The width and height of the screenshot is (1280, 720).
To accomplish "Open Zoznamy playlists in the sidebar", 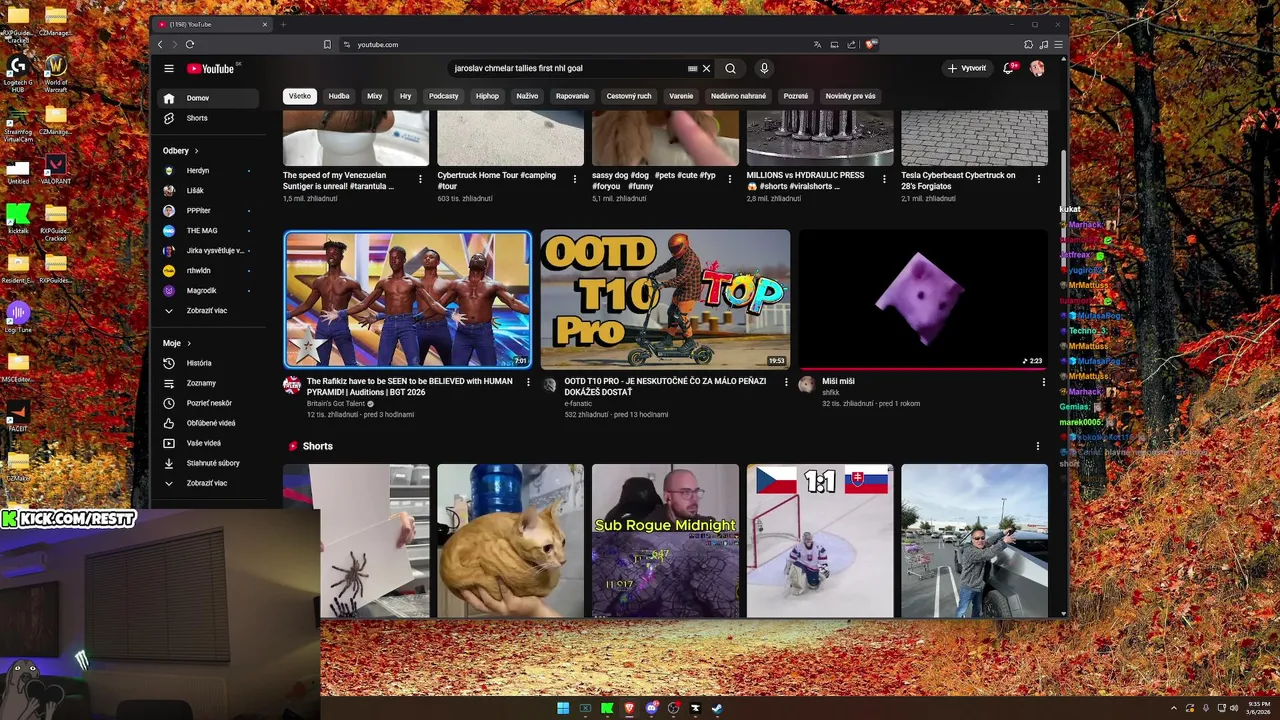I will click(x=208, y=383).
